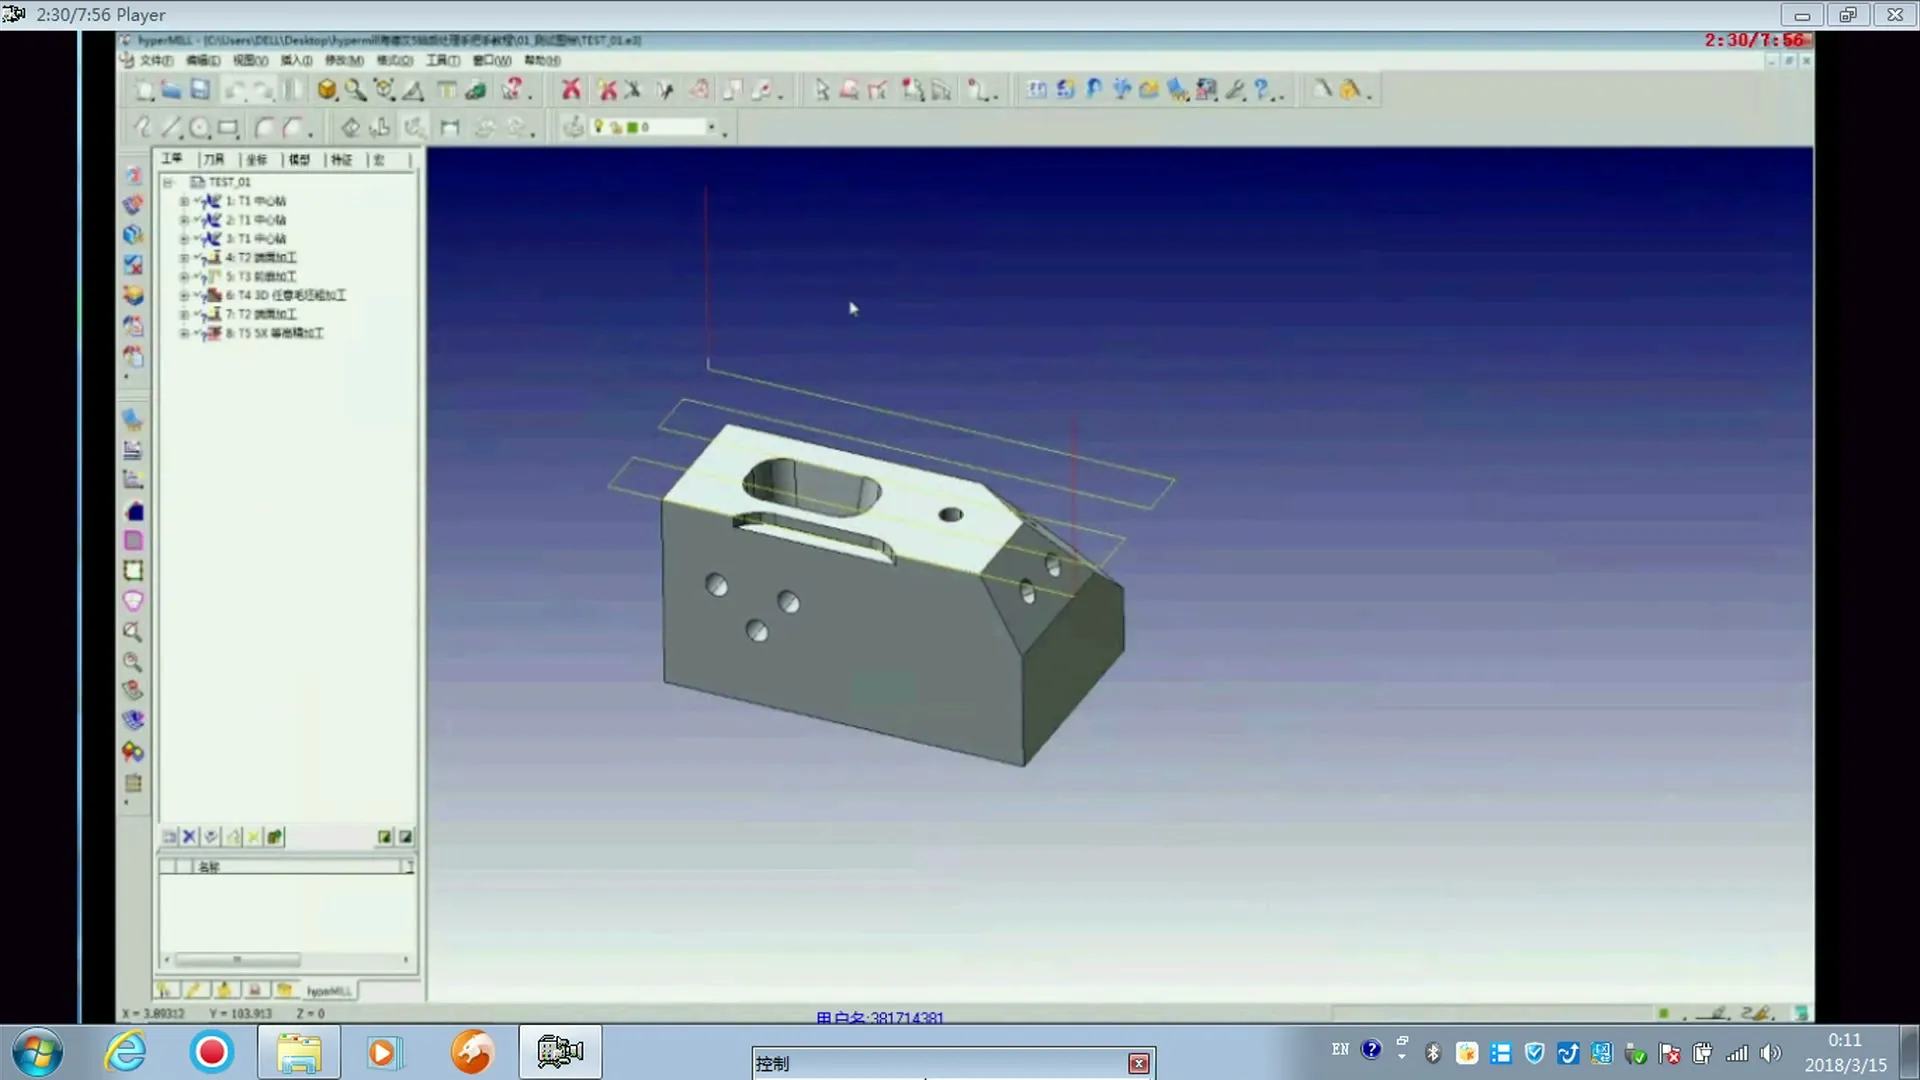Select the rectangle sketch tool

228,128
